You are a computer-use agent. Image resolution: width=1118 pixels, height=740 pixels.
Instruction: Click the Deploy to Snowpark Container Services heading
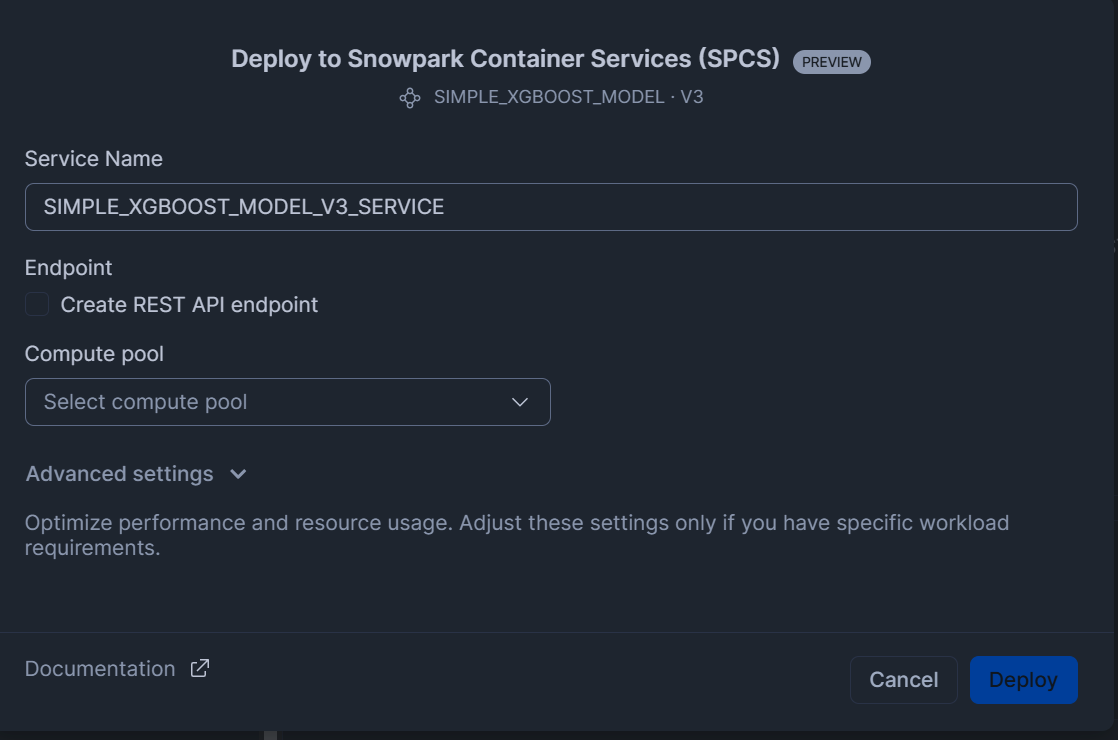pos(506,59)
